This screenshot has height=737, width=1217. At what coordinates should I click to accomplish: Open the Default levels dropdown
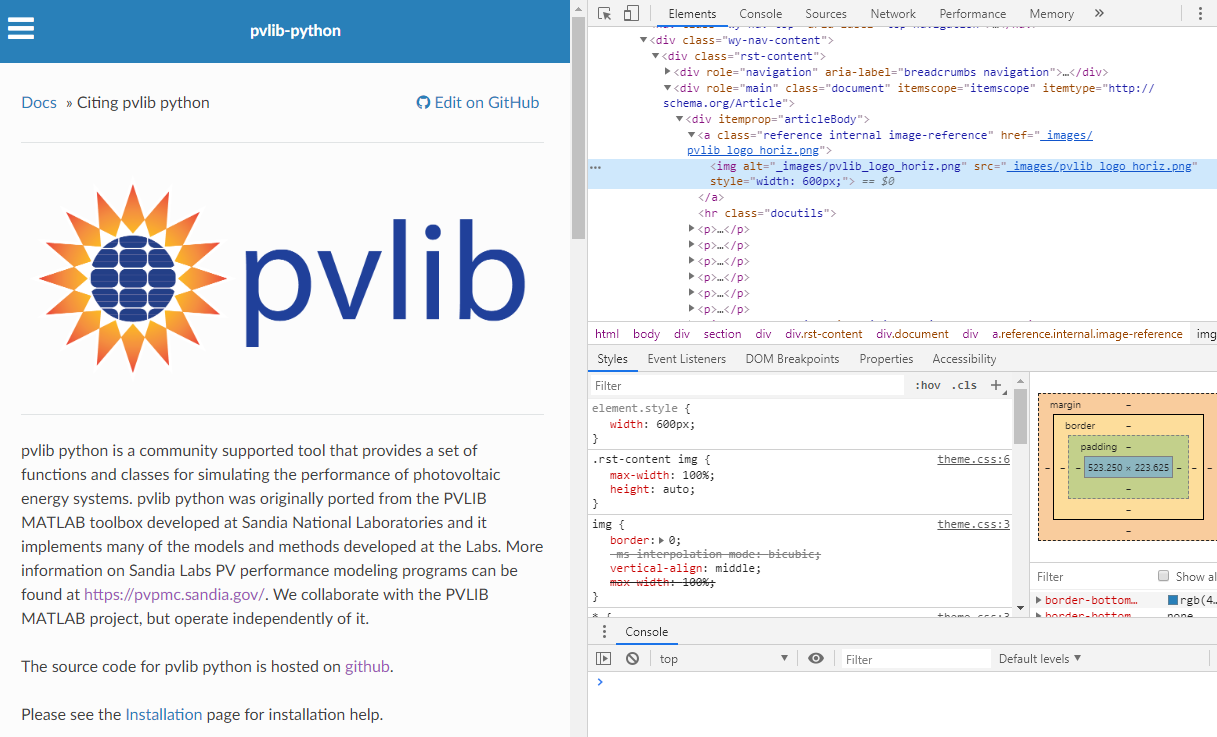pyautogui.click(x=1040, y=659)
